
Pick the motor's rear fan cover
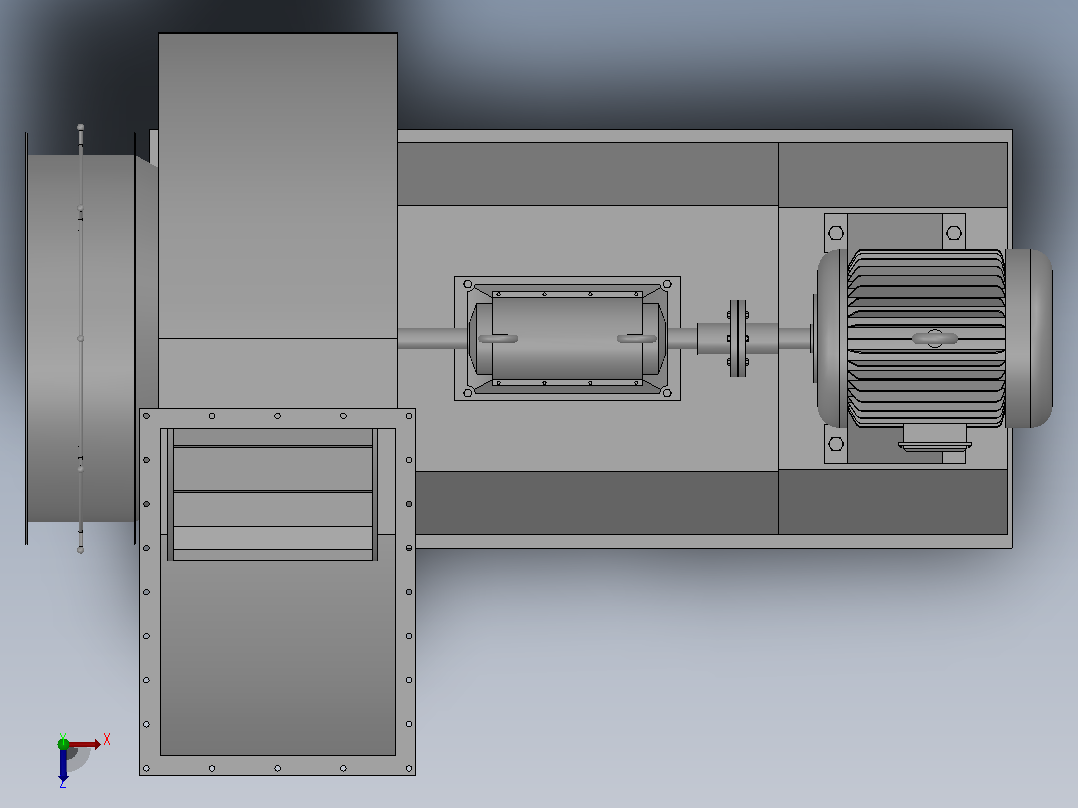point(1028,338)
